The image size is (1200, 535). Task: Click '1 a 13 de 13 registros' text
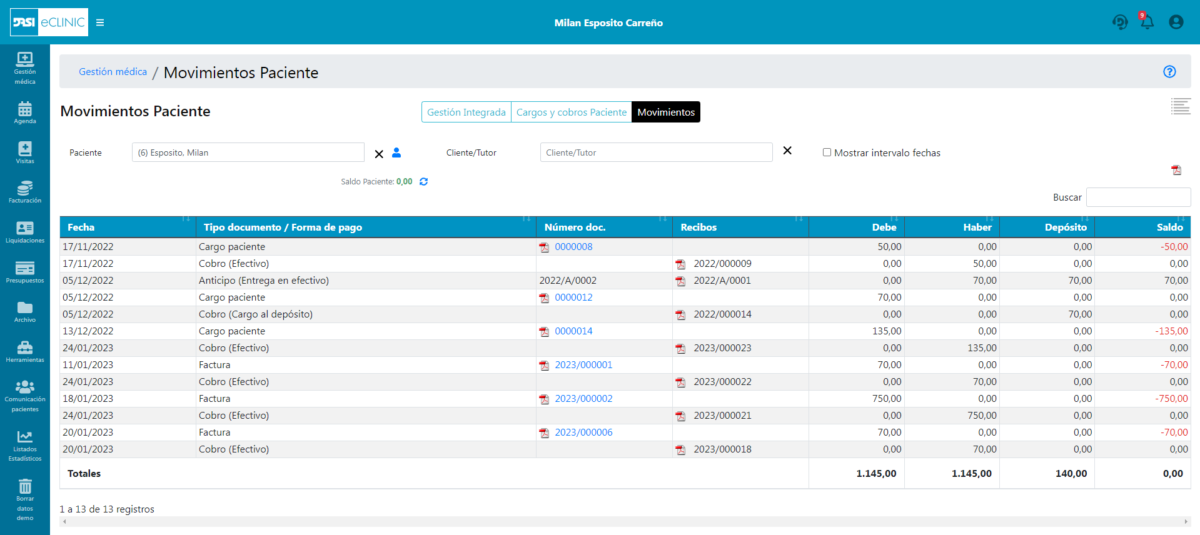(x=107, y=509)
